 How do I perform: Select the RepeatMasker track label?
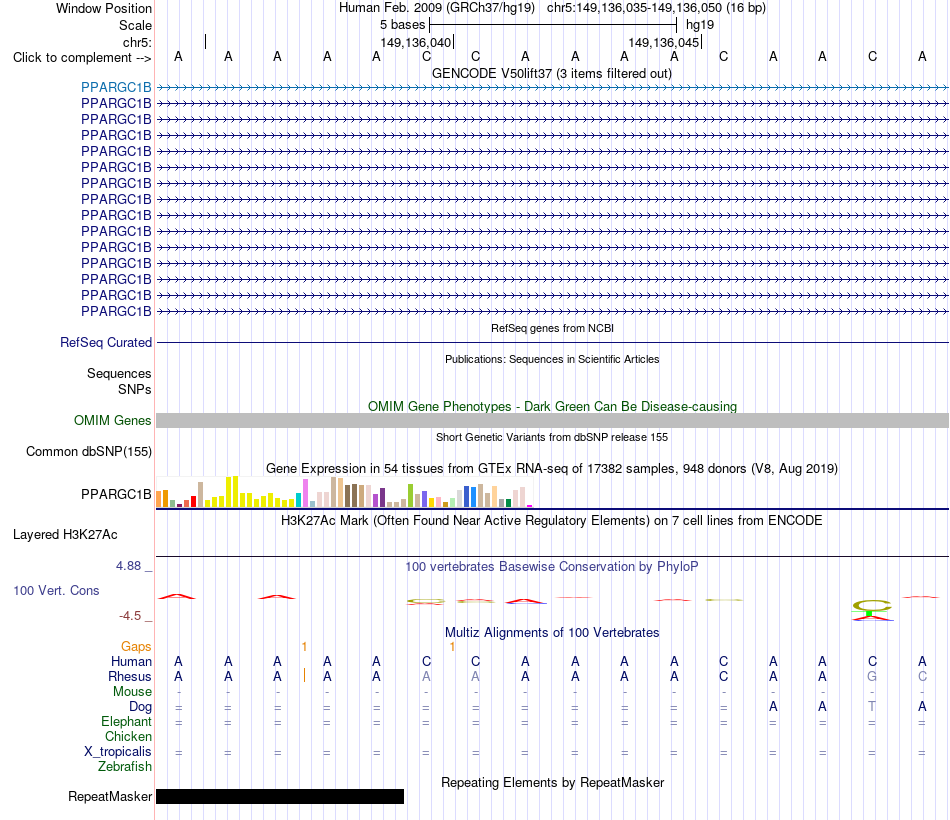[110, 796]
